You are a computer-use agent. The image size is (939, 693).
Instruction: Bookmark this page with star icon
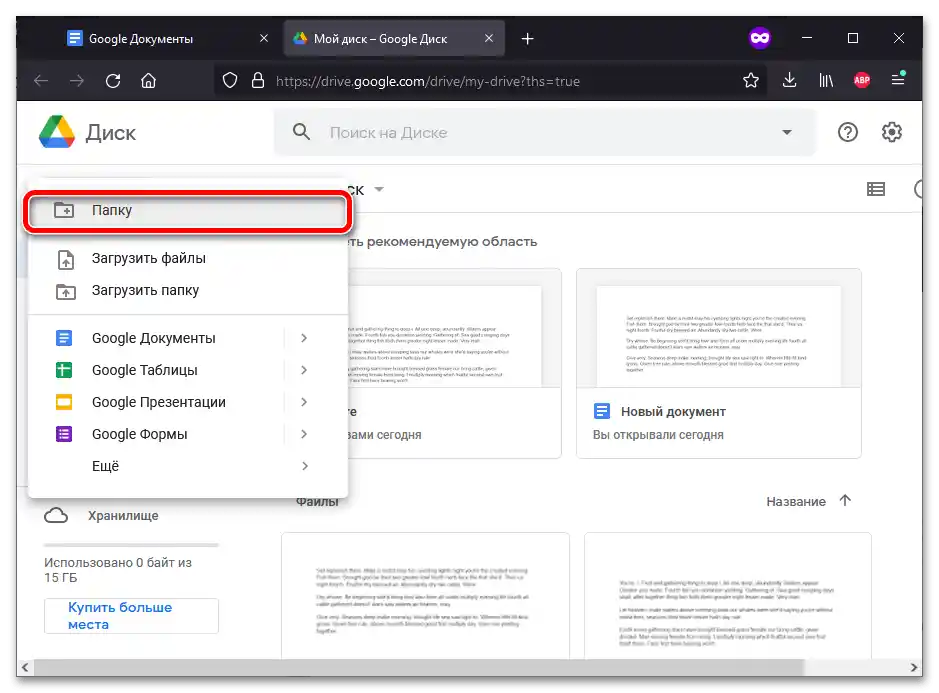pyautogui.click(x=751, y=80)
